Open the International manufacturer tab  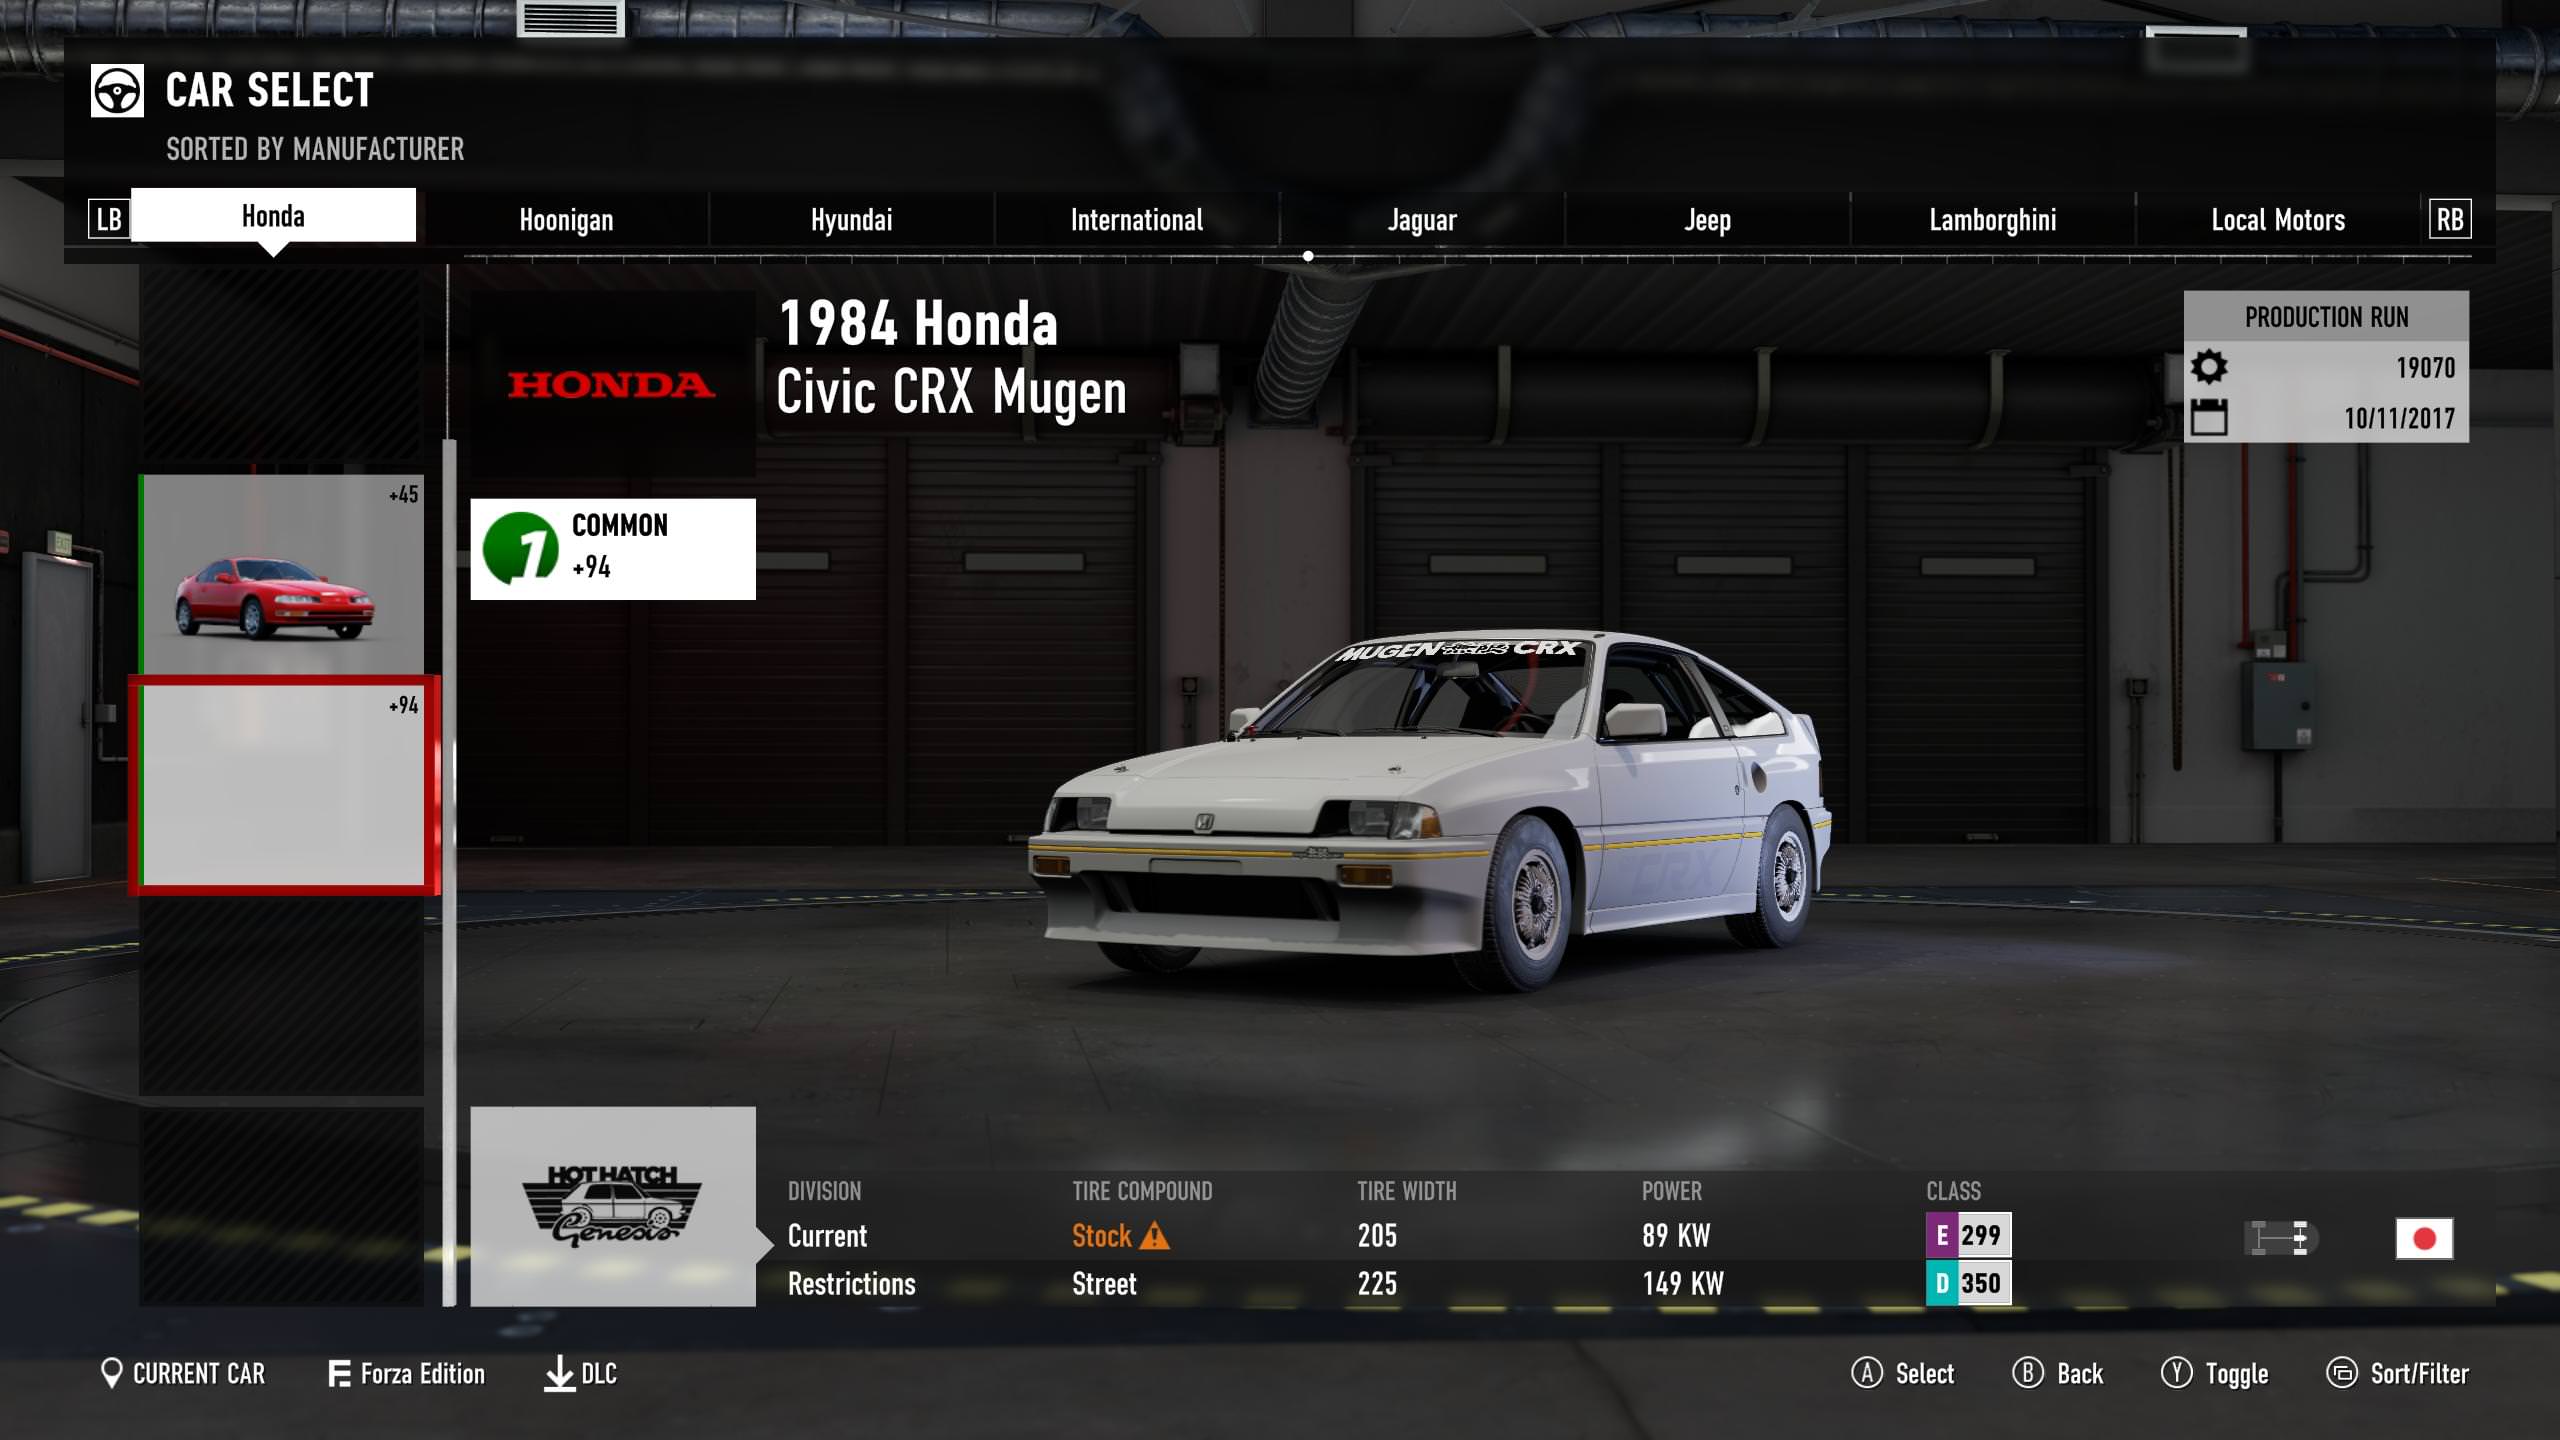point(1136,220)
